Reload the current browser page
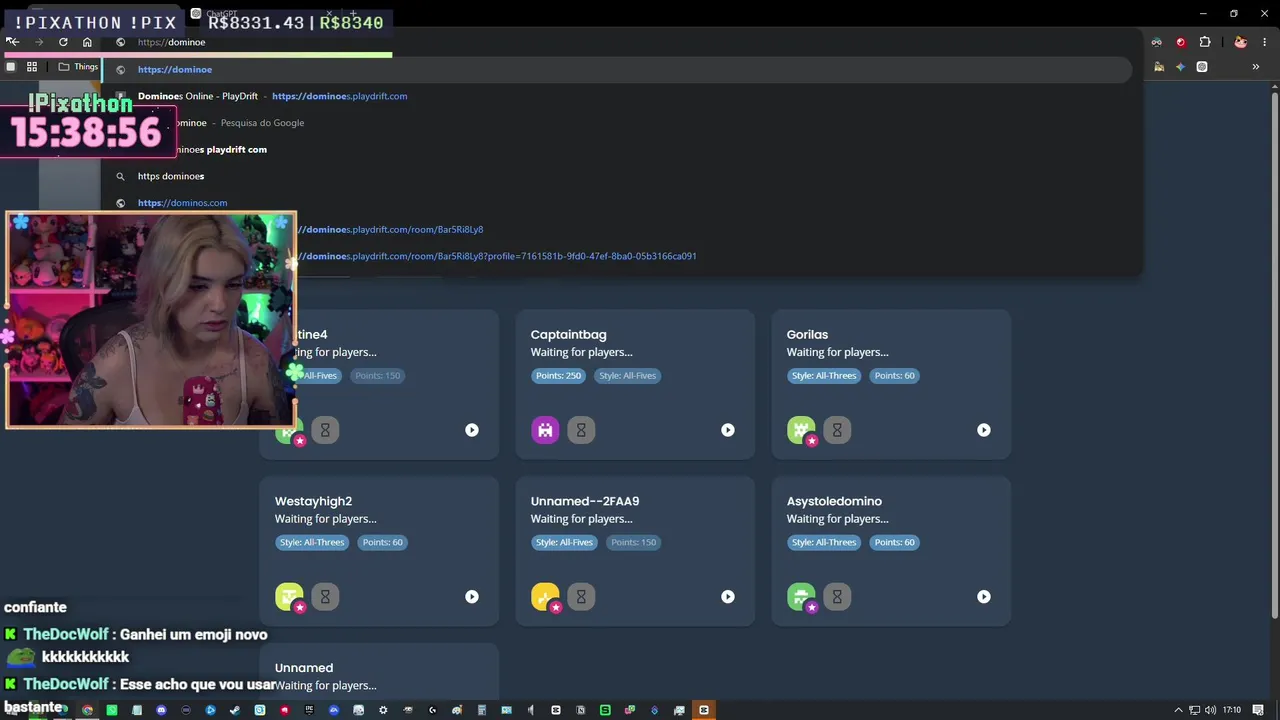1280x720 pixels. 63,42
